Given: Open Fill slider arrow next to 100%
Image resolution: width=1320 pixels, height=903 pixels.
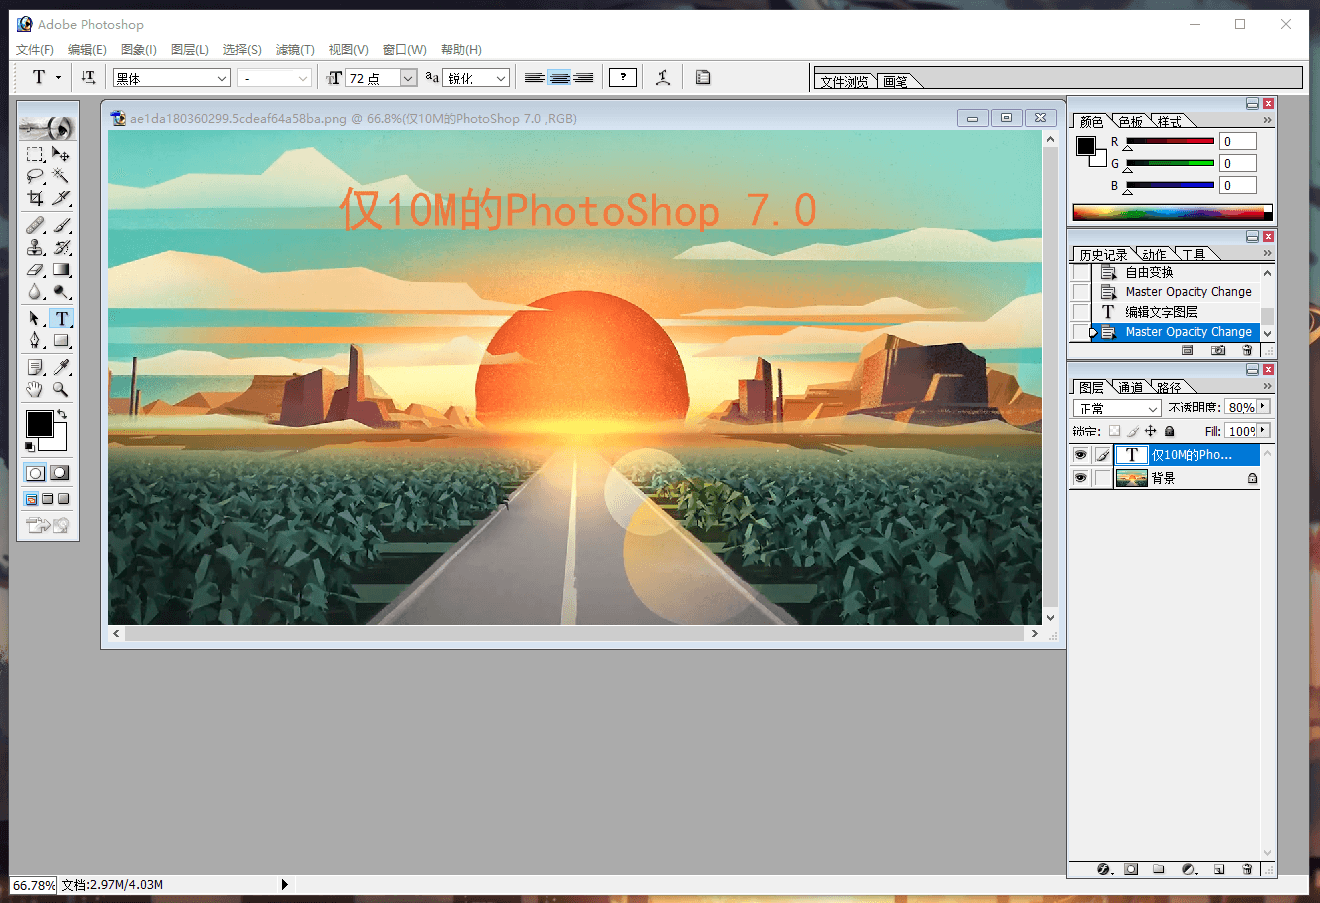Looking at the screenshot, I should 1264,431.
